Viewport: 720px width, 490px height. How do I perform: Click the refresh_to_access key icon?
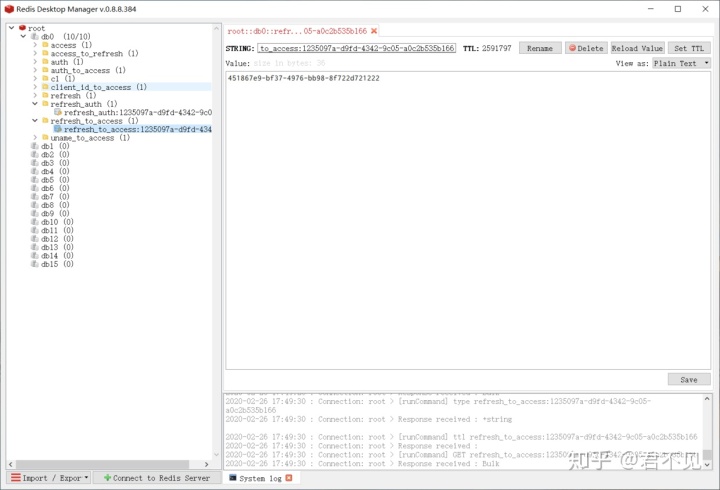click(x=58, y=129)
